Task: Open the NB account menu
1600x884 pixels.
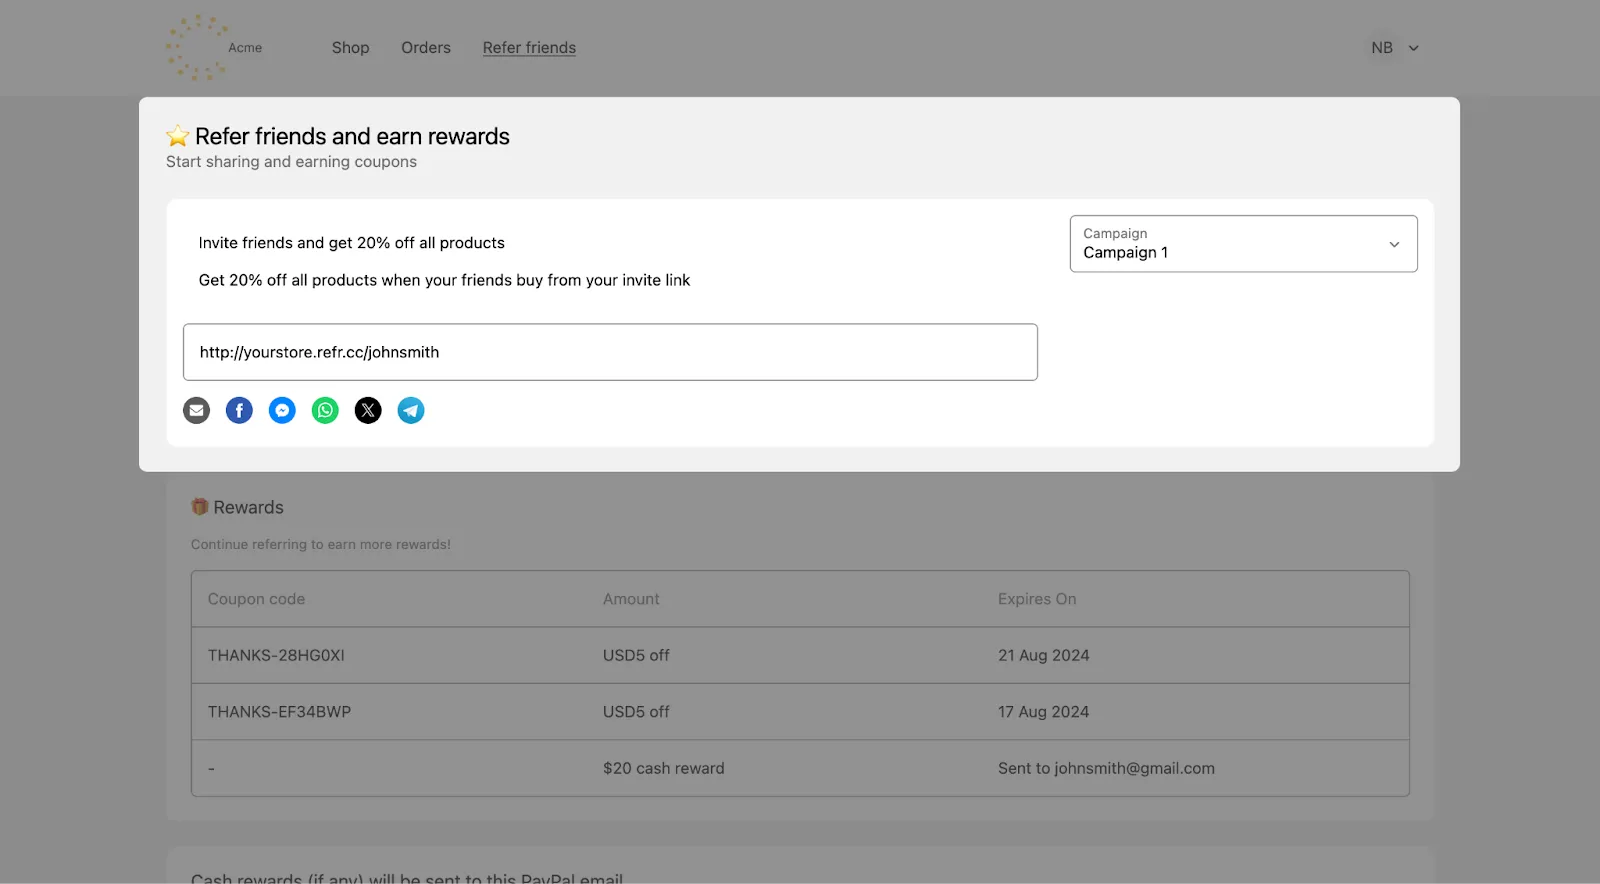Action: (x=1395, y=48)
